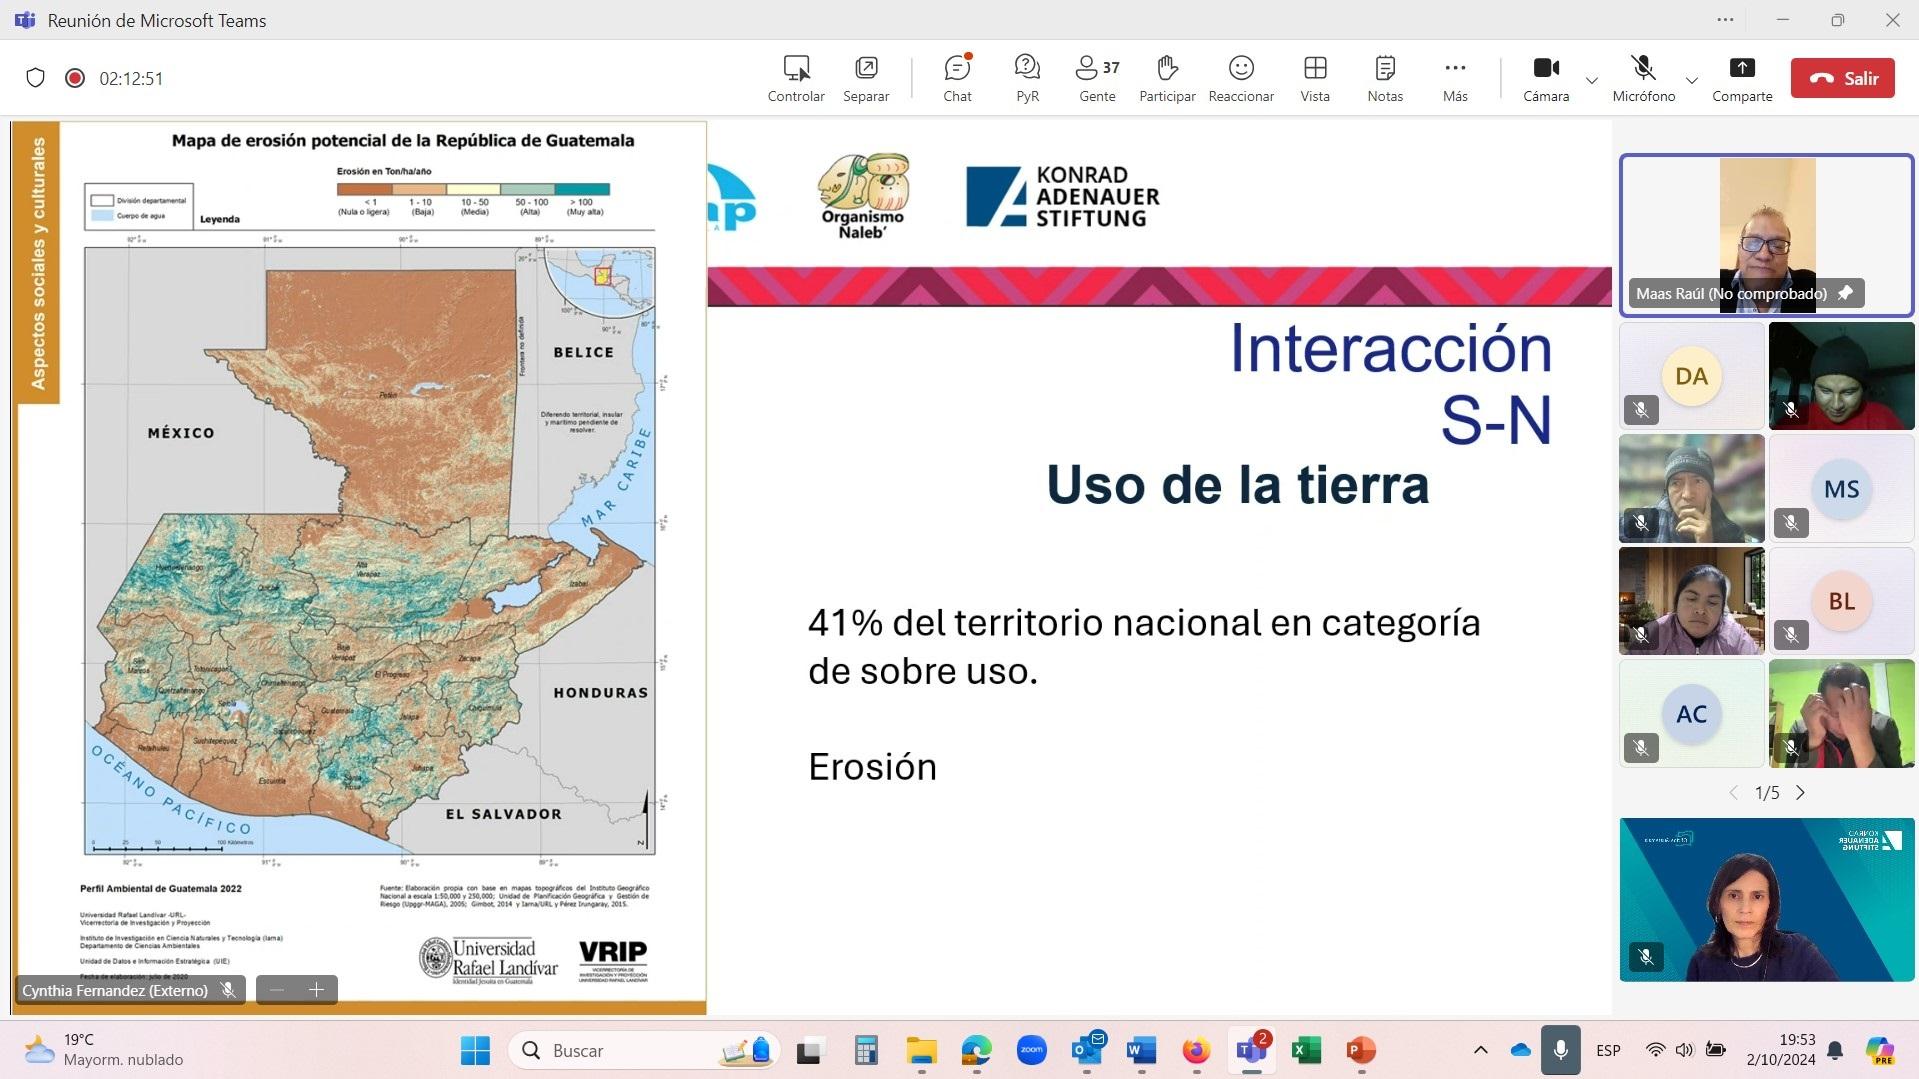1919x1079 pixels.
Task: Select Maas Raúl video thumbnail
Action: click(1766, 235)
